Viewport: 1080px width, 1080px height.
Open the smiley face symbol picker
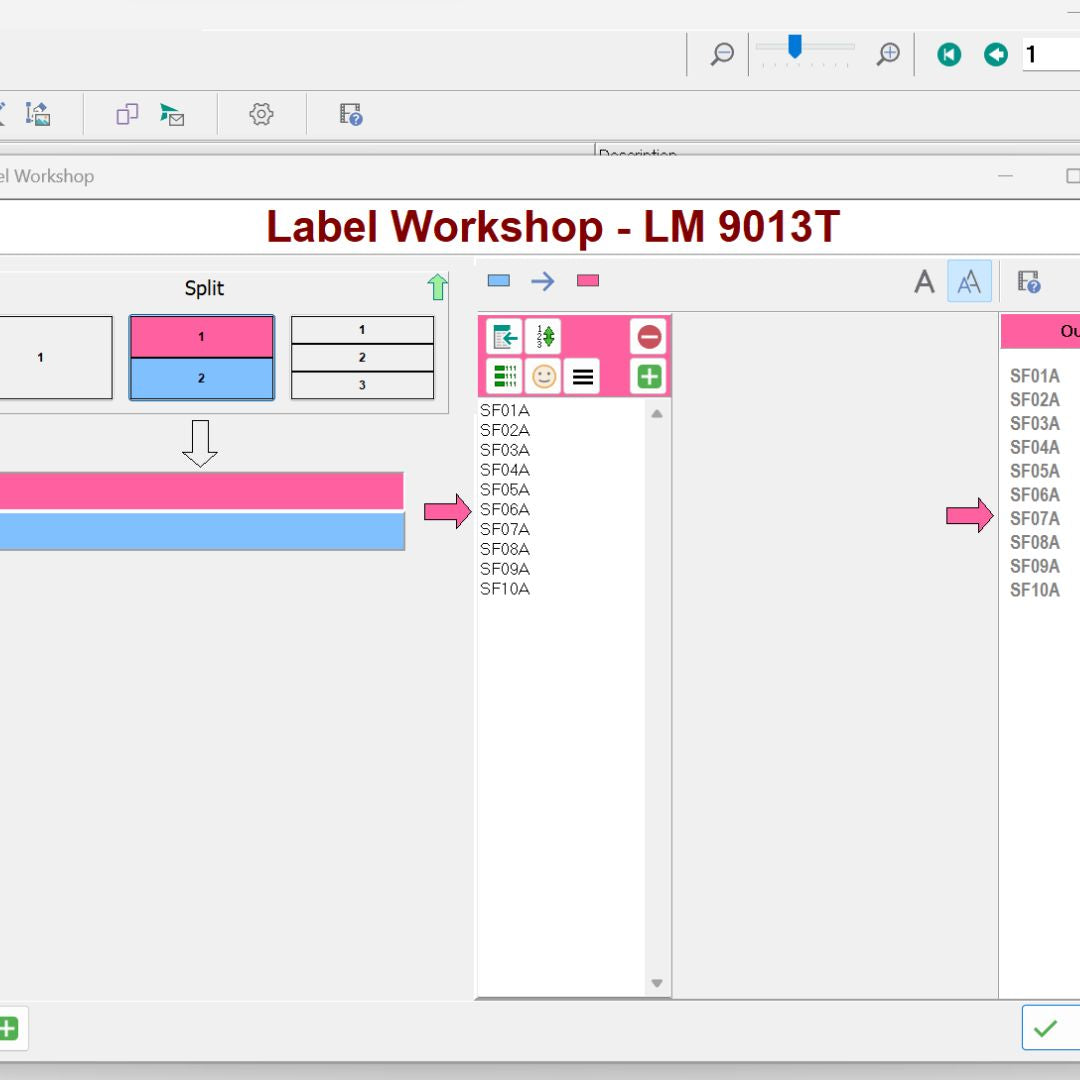[544, 377]
